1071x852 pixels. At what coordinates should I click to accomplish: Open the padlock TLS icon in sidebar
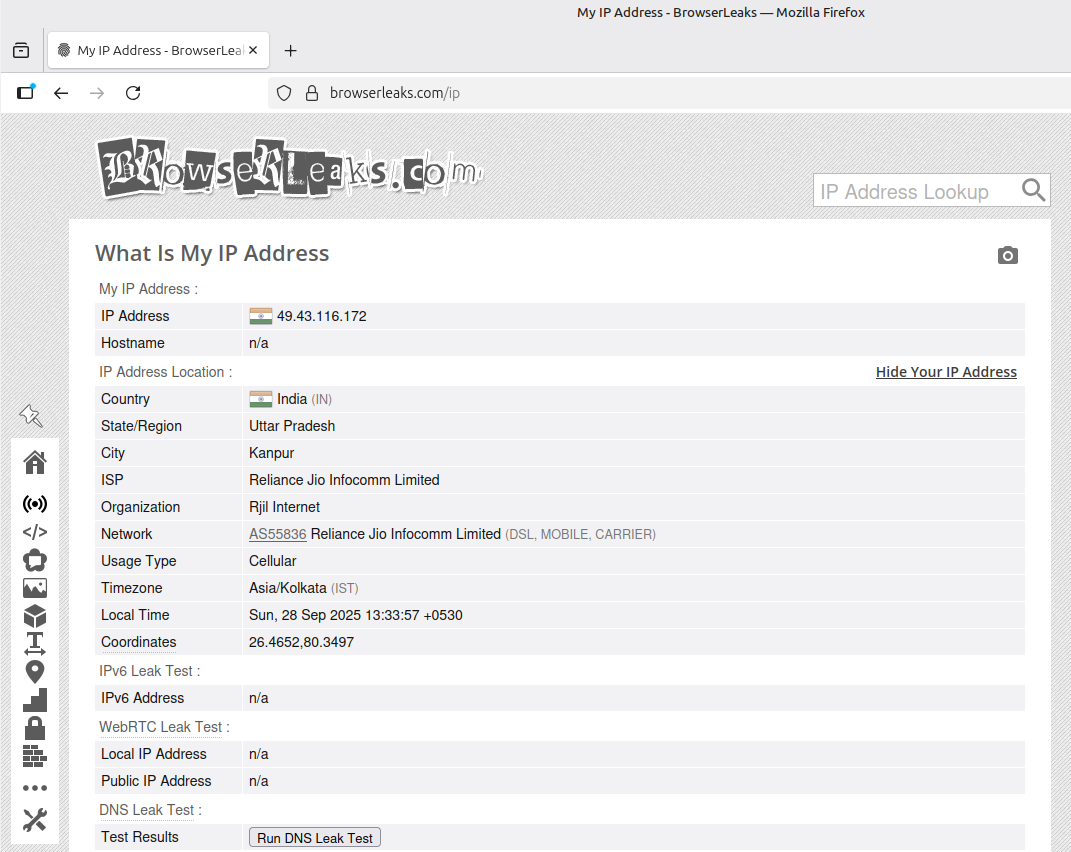point(35,727)
